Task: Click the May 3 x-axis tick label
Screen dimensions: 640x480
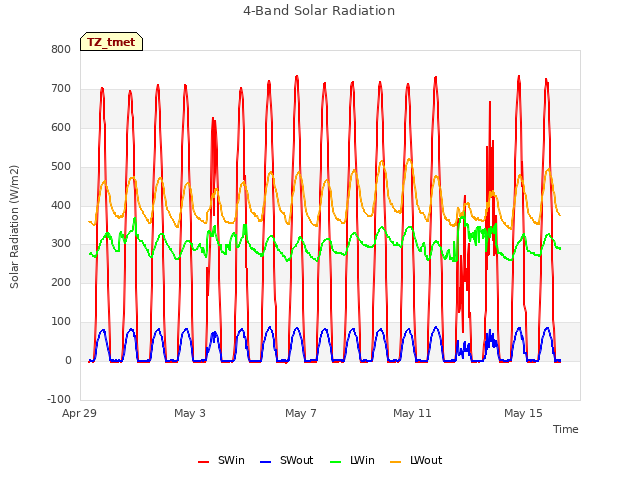Action: 190,413
